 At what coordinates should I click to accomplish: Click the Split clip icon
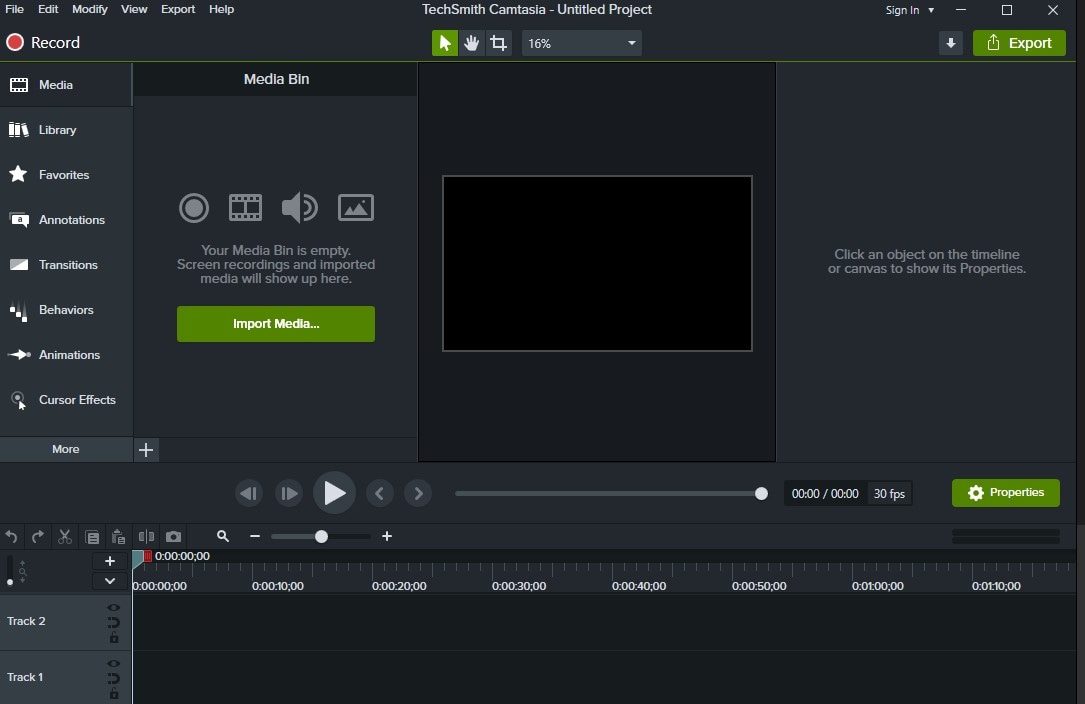point(146,536)
